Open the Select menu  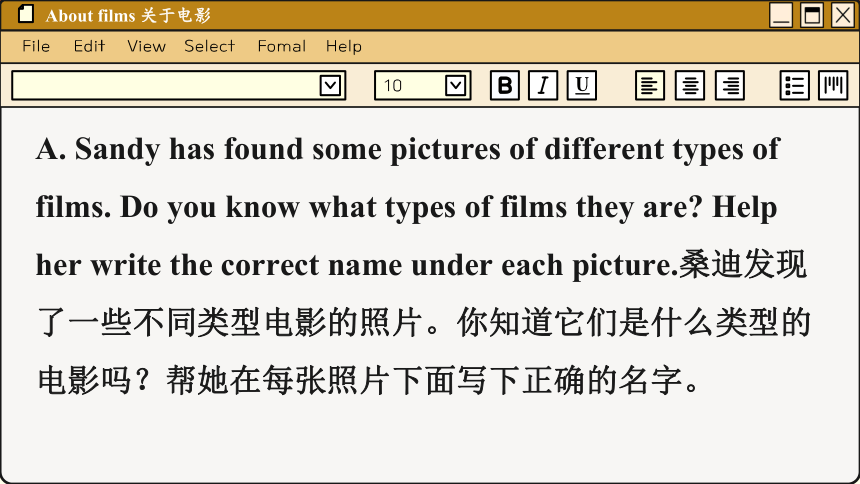[210, 46]
